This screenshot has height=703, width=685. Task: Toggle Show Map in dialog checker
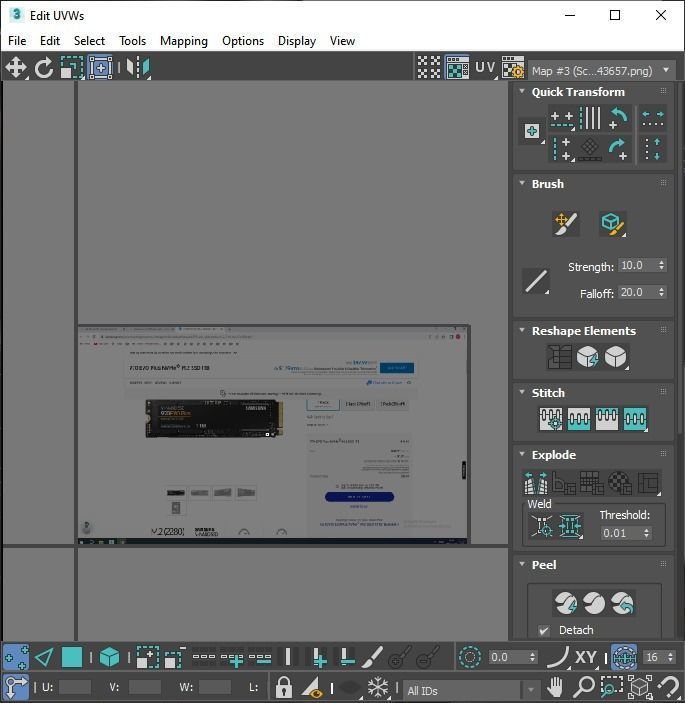point(457,68)
